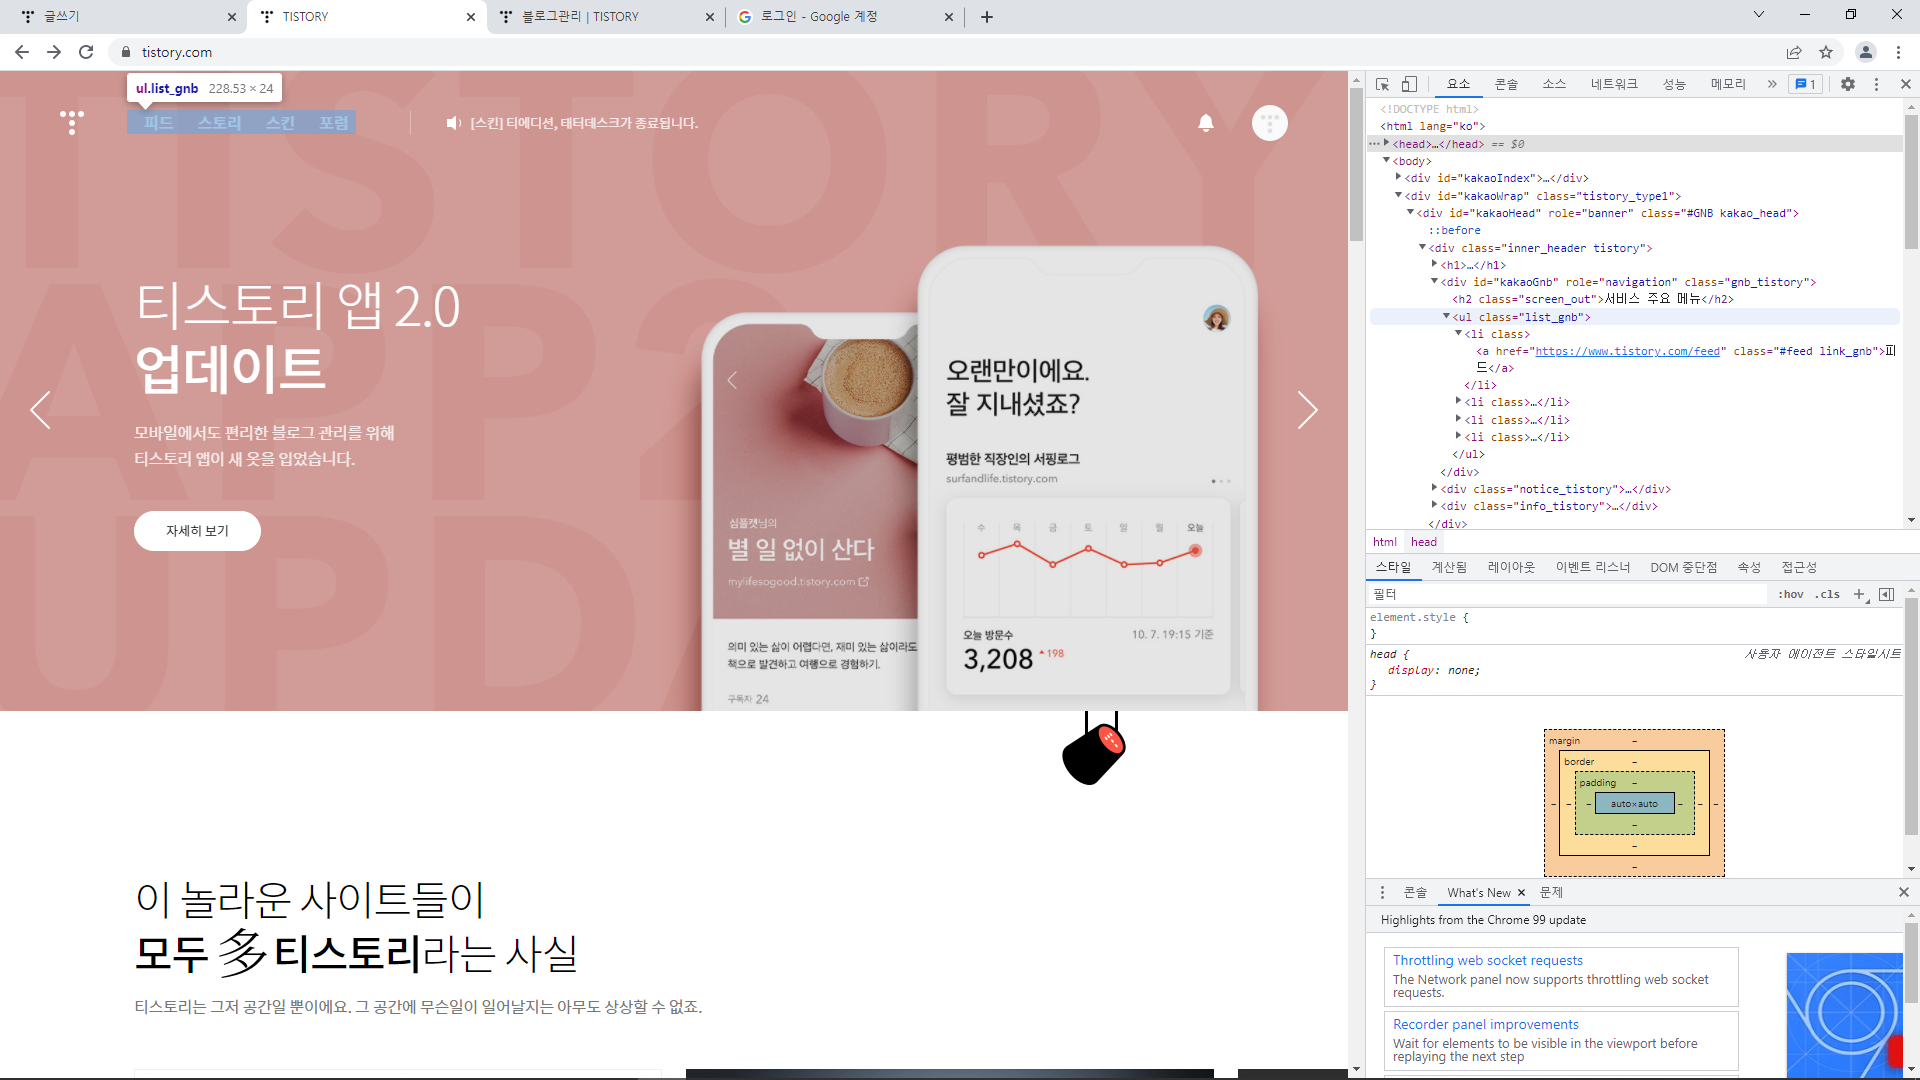
Task: Bookmark this page with star icon
Action: point(1826,52)
